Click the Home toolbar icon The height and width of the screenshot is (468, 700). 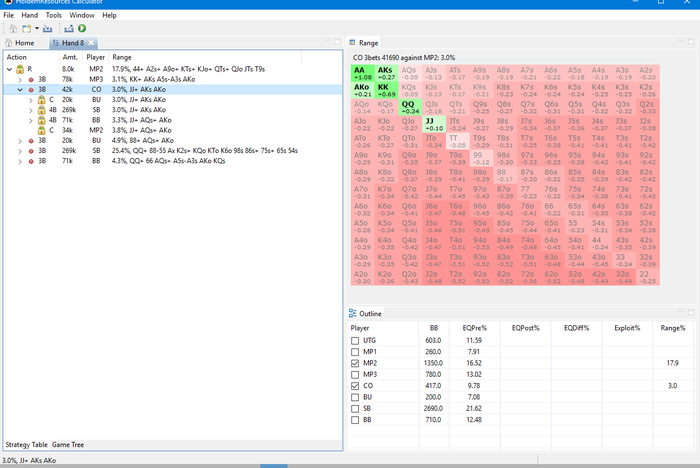[x=13, y=29]
